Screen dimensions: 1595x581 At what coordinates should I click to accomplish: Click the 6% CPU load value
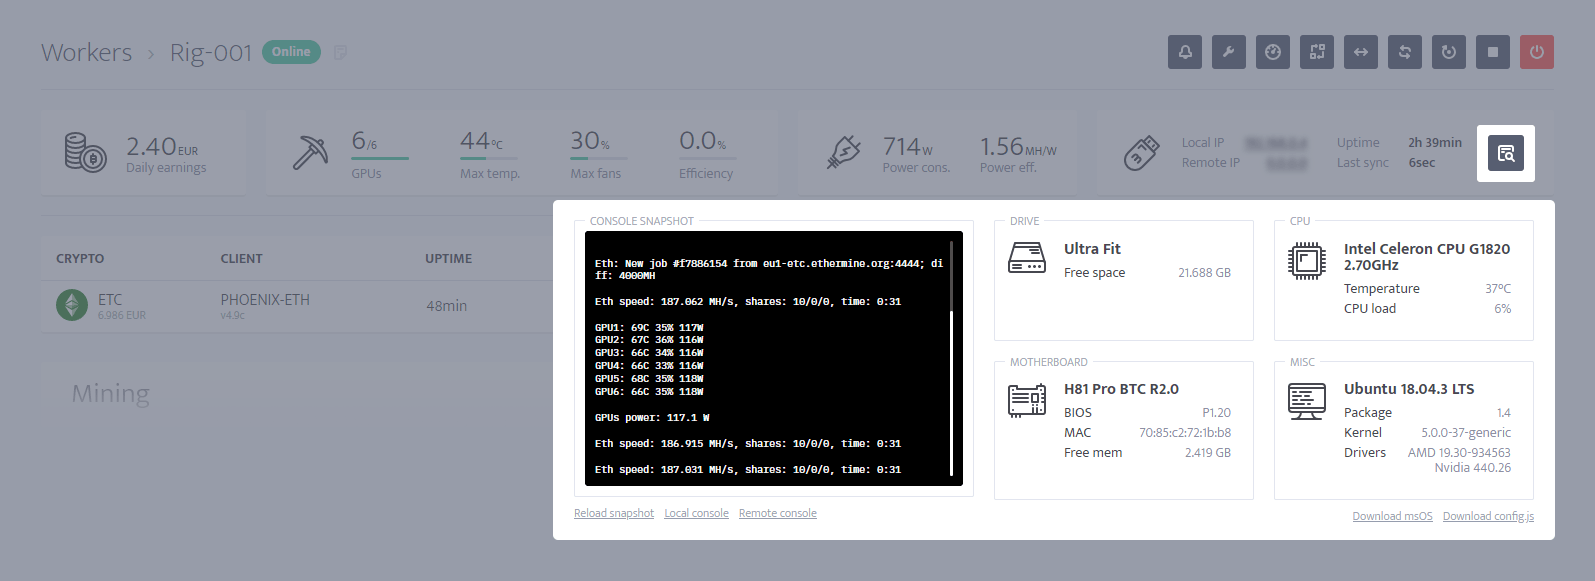[1502, 309]
